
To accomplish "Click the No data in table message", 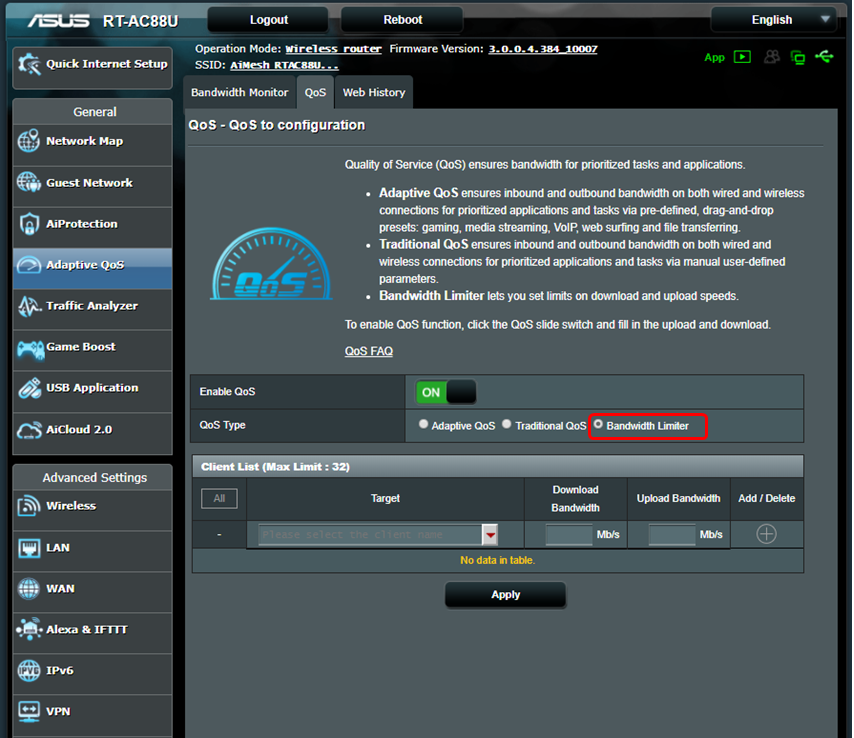I will (x=497, y=560).
